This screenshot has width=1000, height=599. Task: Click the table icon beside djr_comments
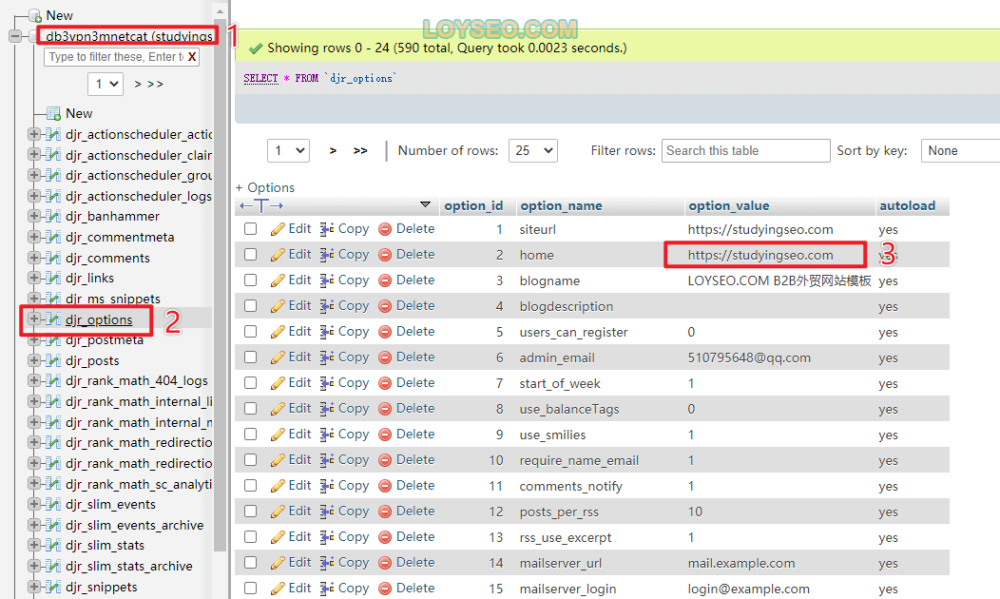pos(54,258)
